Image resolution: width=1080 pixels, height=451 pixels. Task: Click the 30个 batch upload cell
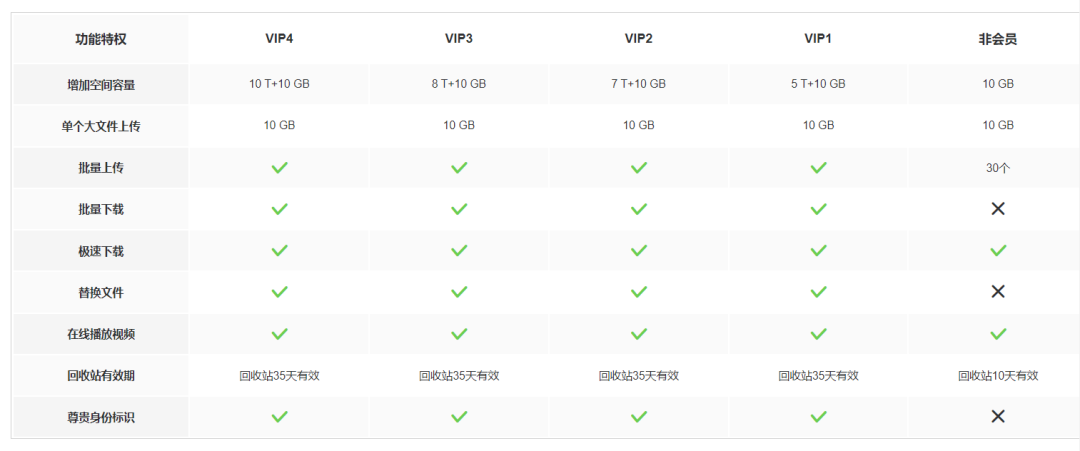pyautogui.click(x=998, y=167)
